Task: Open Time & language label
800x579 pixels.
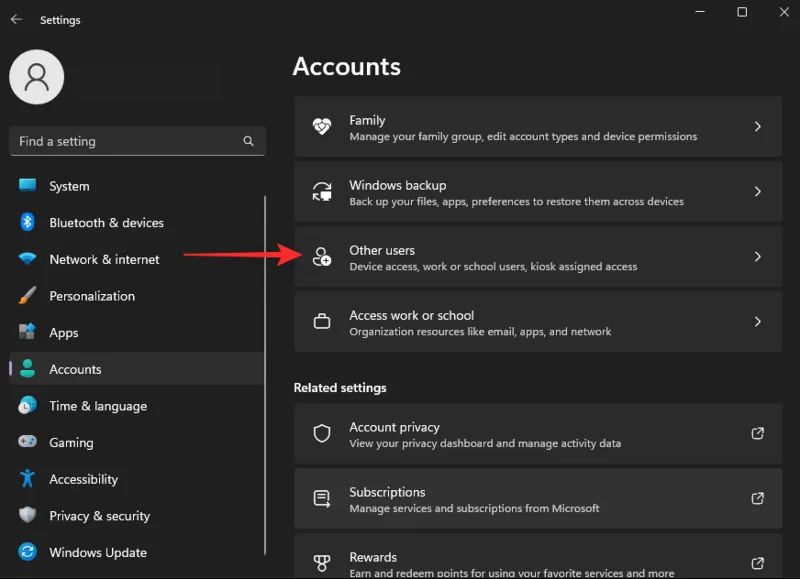Action: [98, 407]
